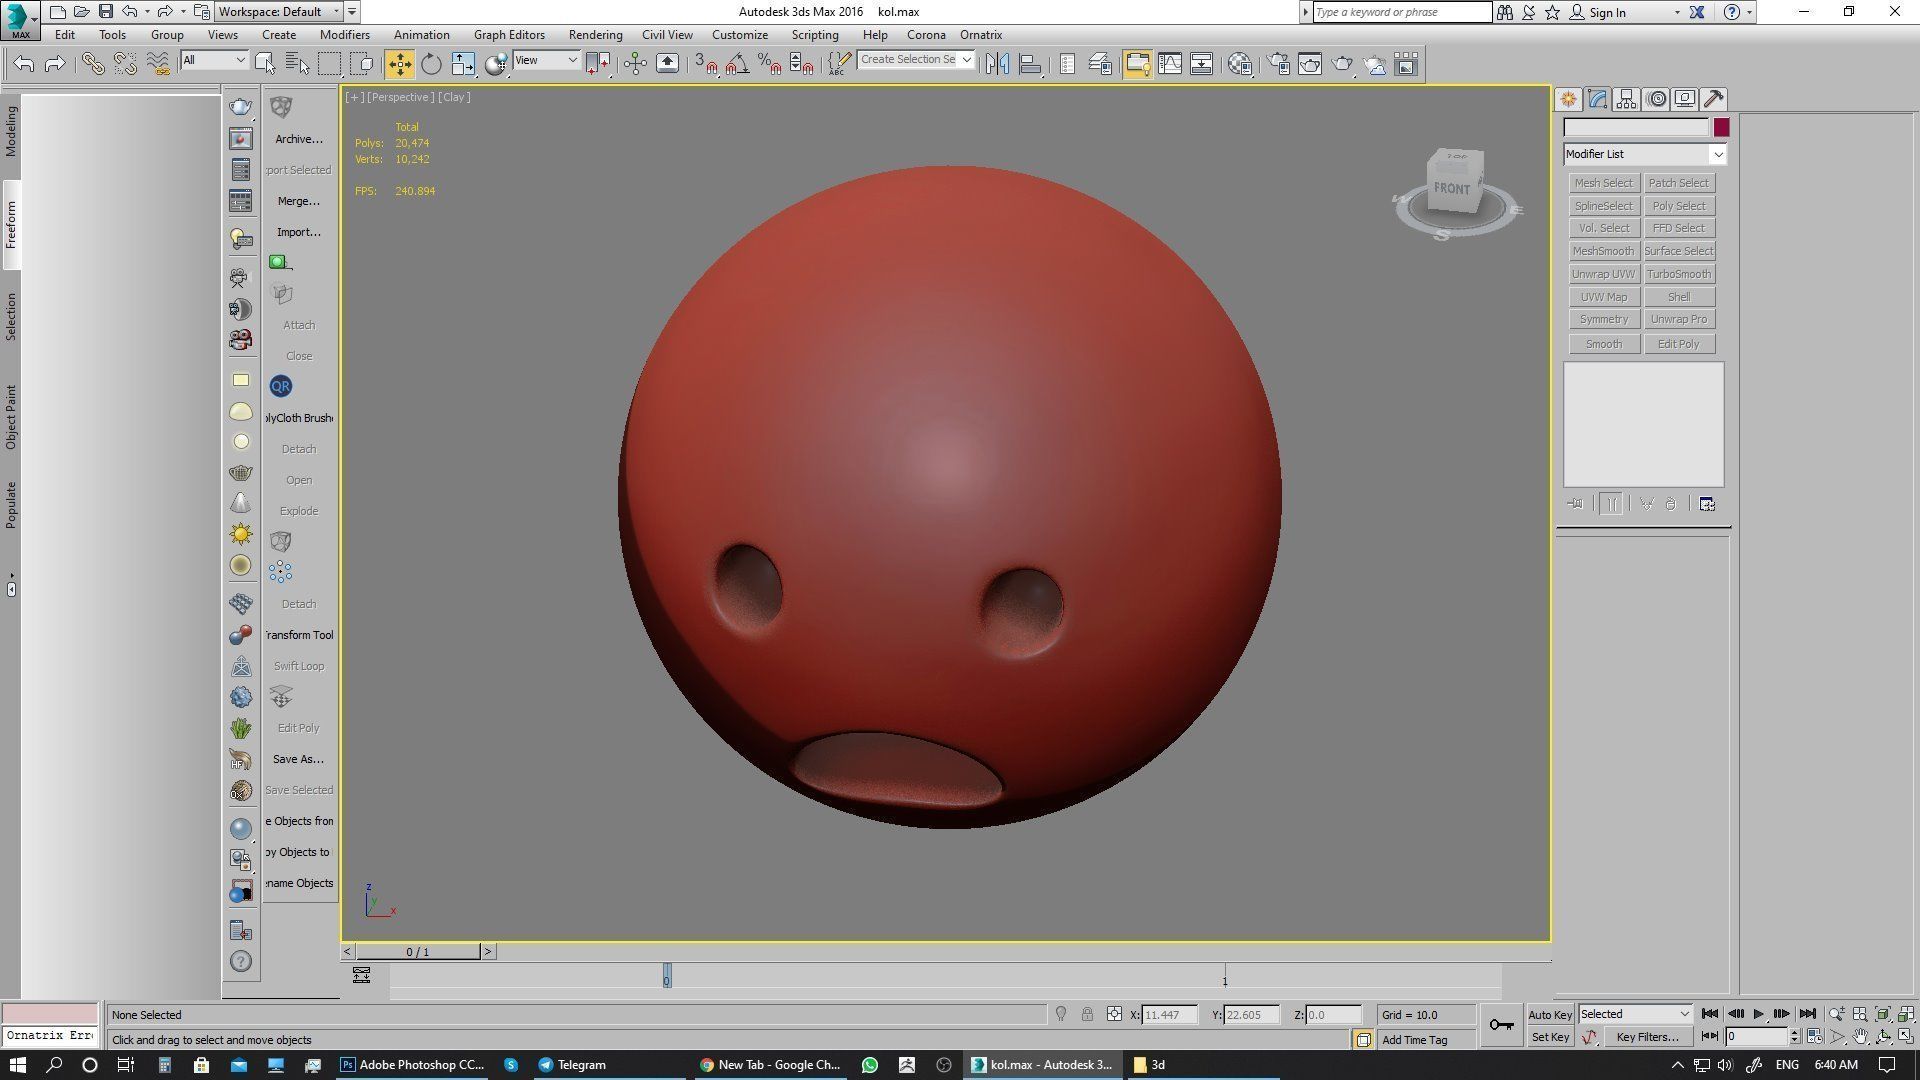
Task: Open the [Clay] viewport shading menu
Action: pos(454,97)
